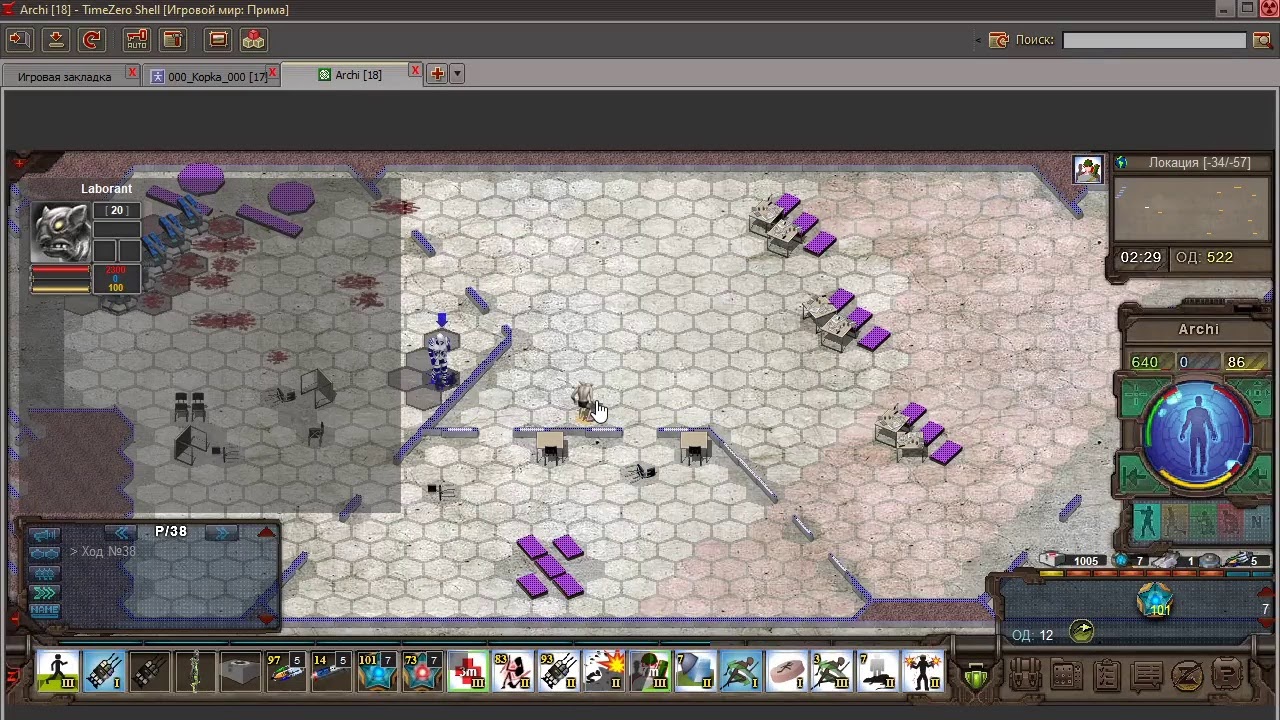Close the Archi [18] tab
This screenshot has width=1280, height=720.
point(415,71)
